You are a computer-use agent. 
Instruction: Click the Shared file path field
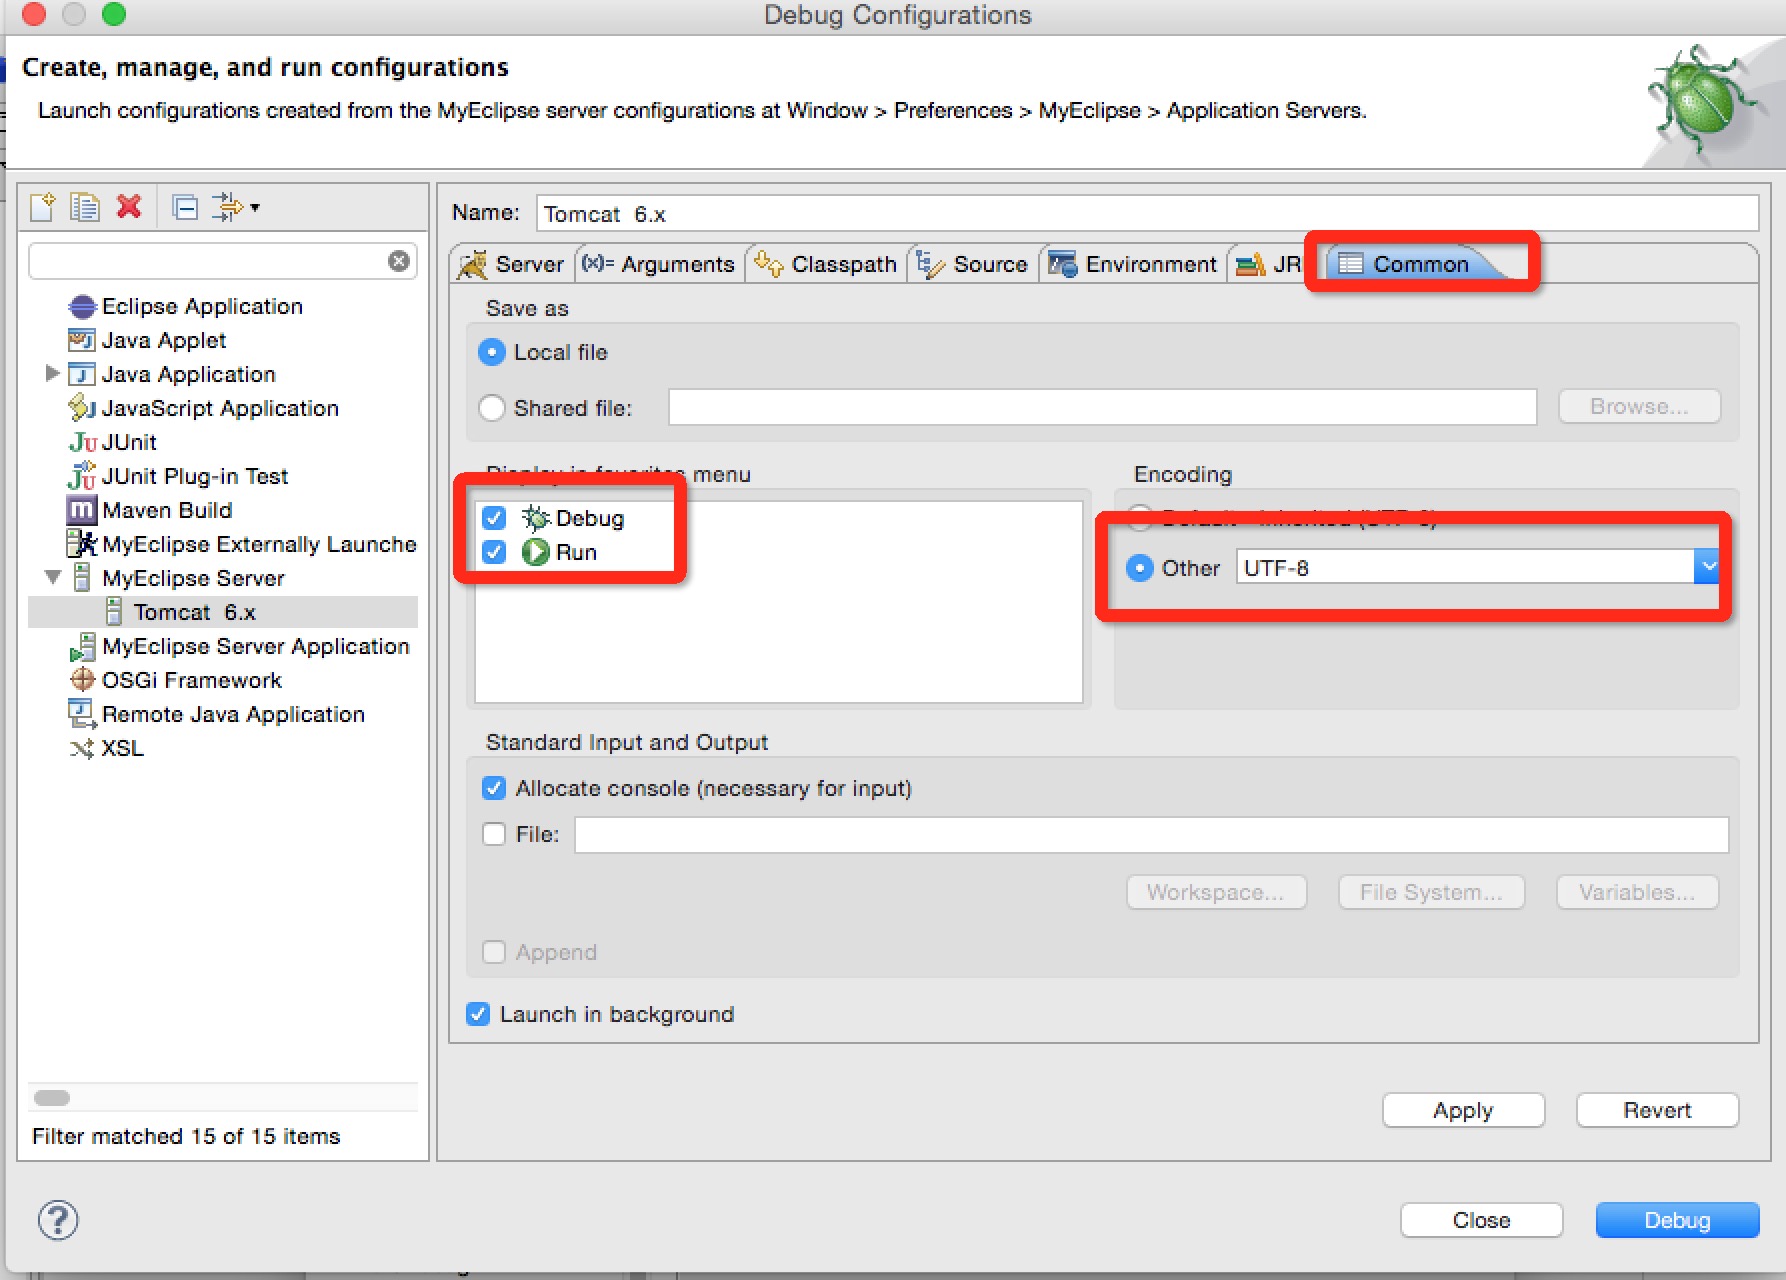[1102, 407]
